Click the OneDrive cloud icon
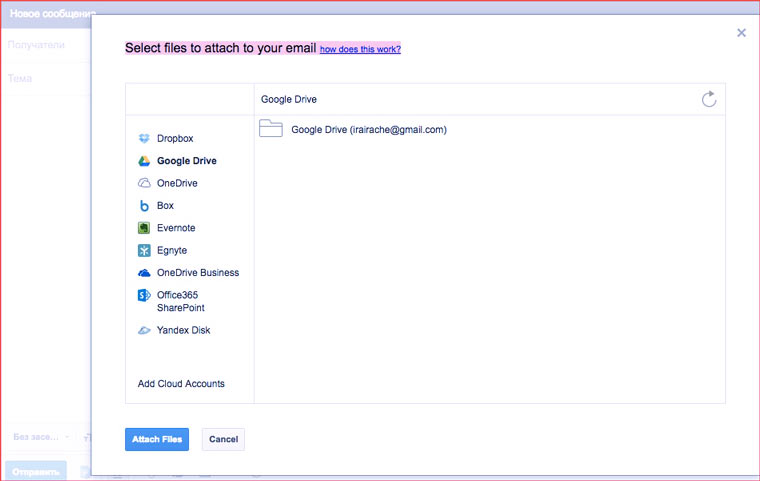Viewport: 760px width, 481px height. pyautogui.click(x=144, y=183)
